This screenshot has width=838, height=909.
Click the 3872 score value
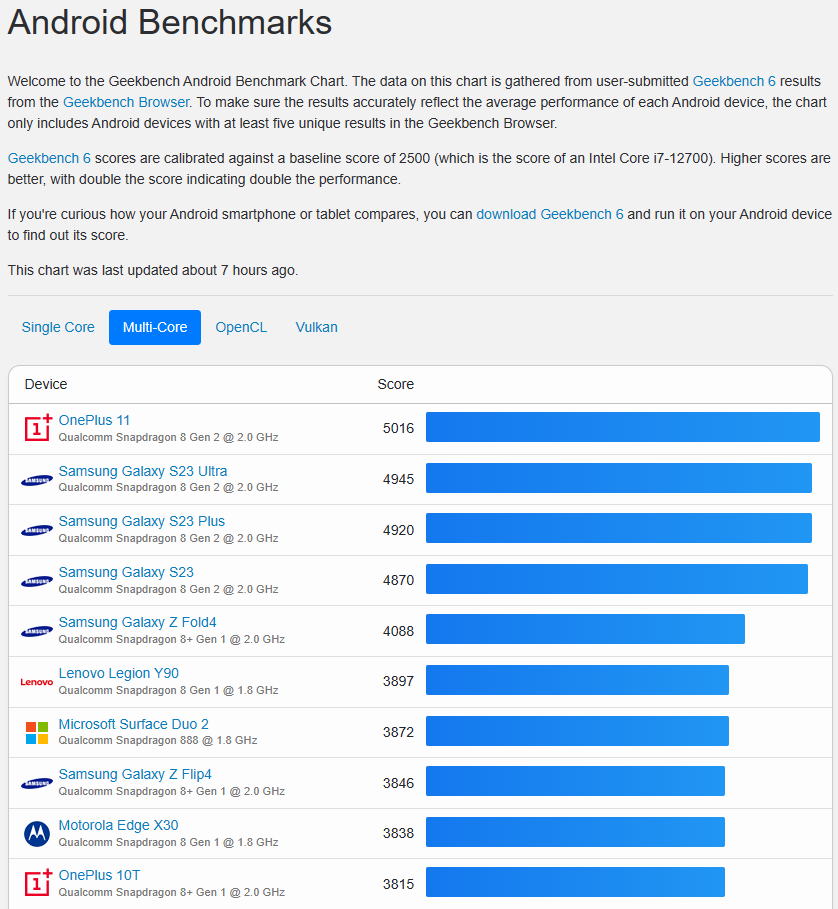coord(398,732)
